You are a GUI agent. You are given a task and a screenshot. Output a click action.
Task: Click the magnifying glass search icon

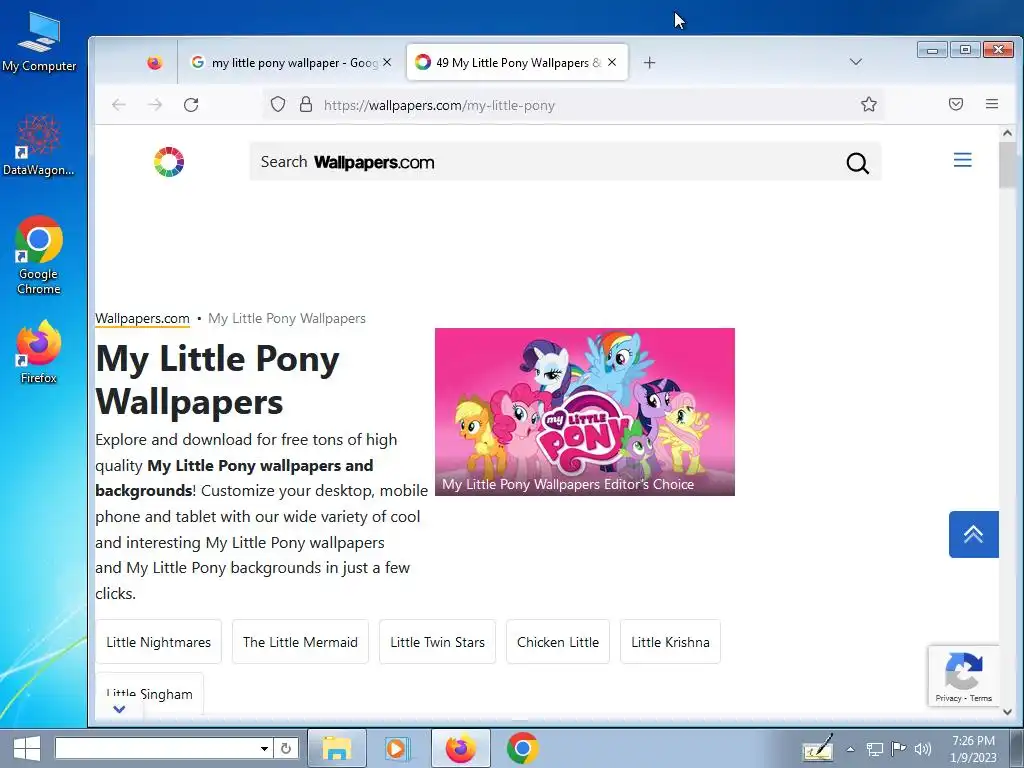click(857, 163)
